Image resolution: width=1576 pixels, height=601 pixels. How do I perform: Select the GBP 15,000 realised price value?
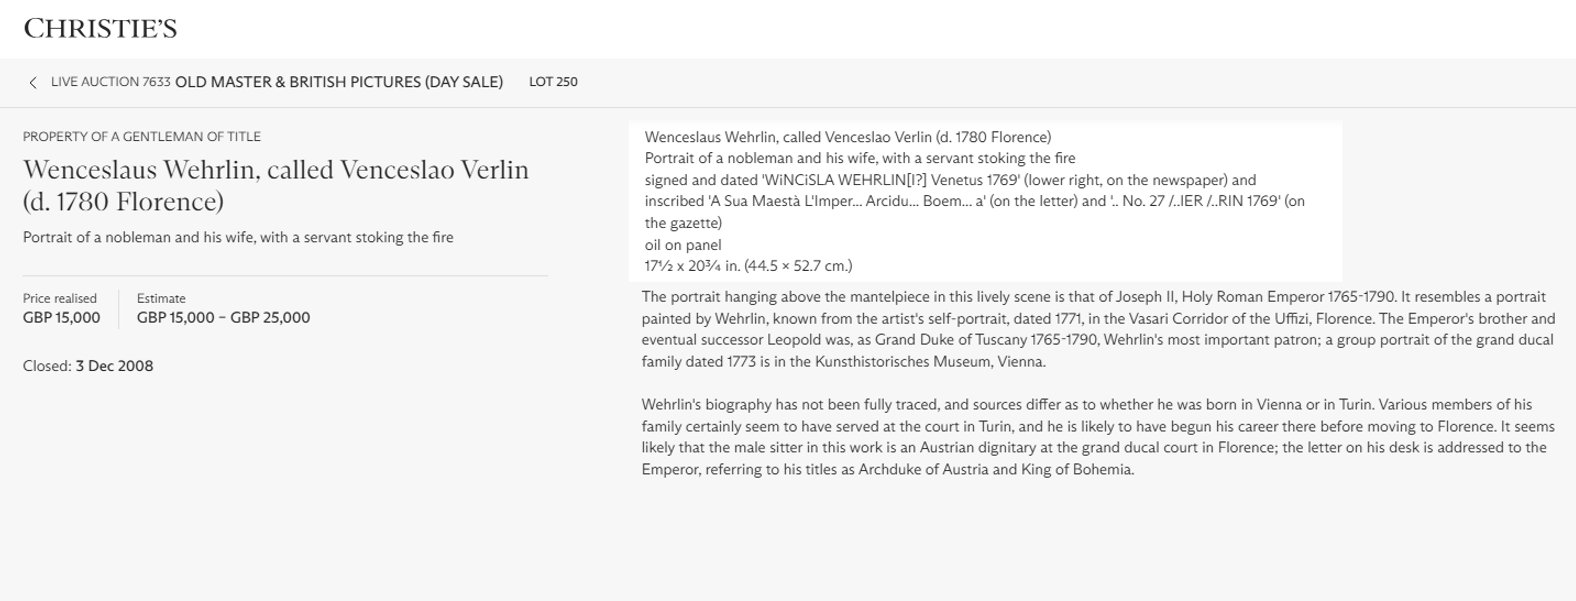(62, 318)
